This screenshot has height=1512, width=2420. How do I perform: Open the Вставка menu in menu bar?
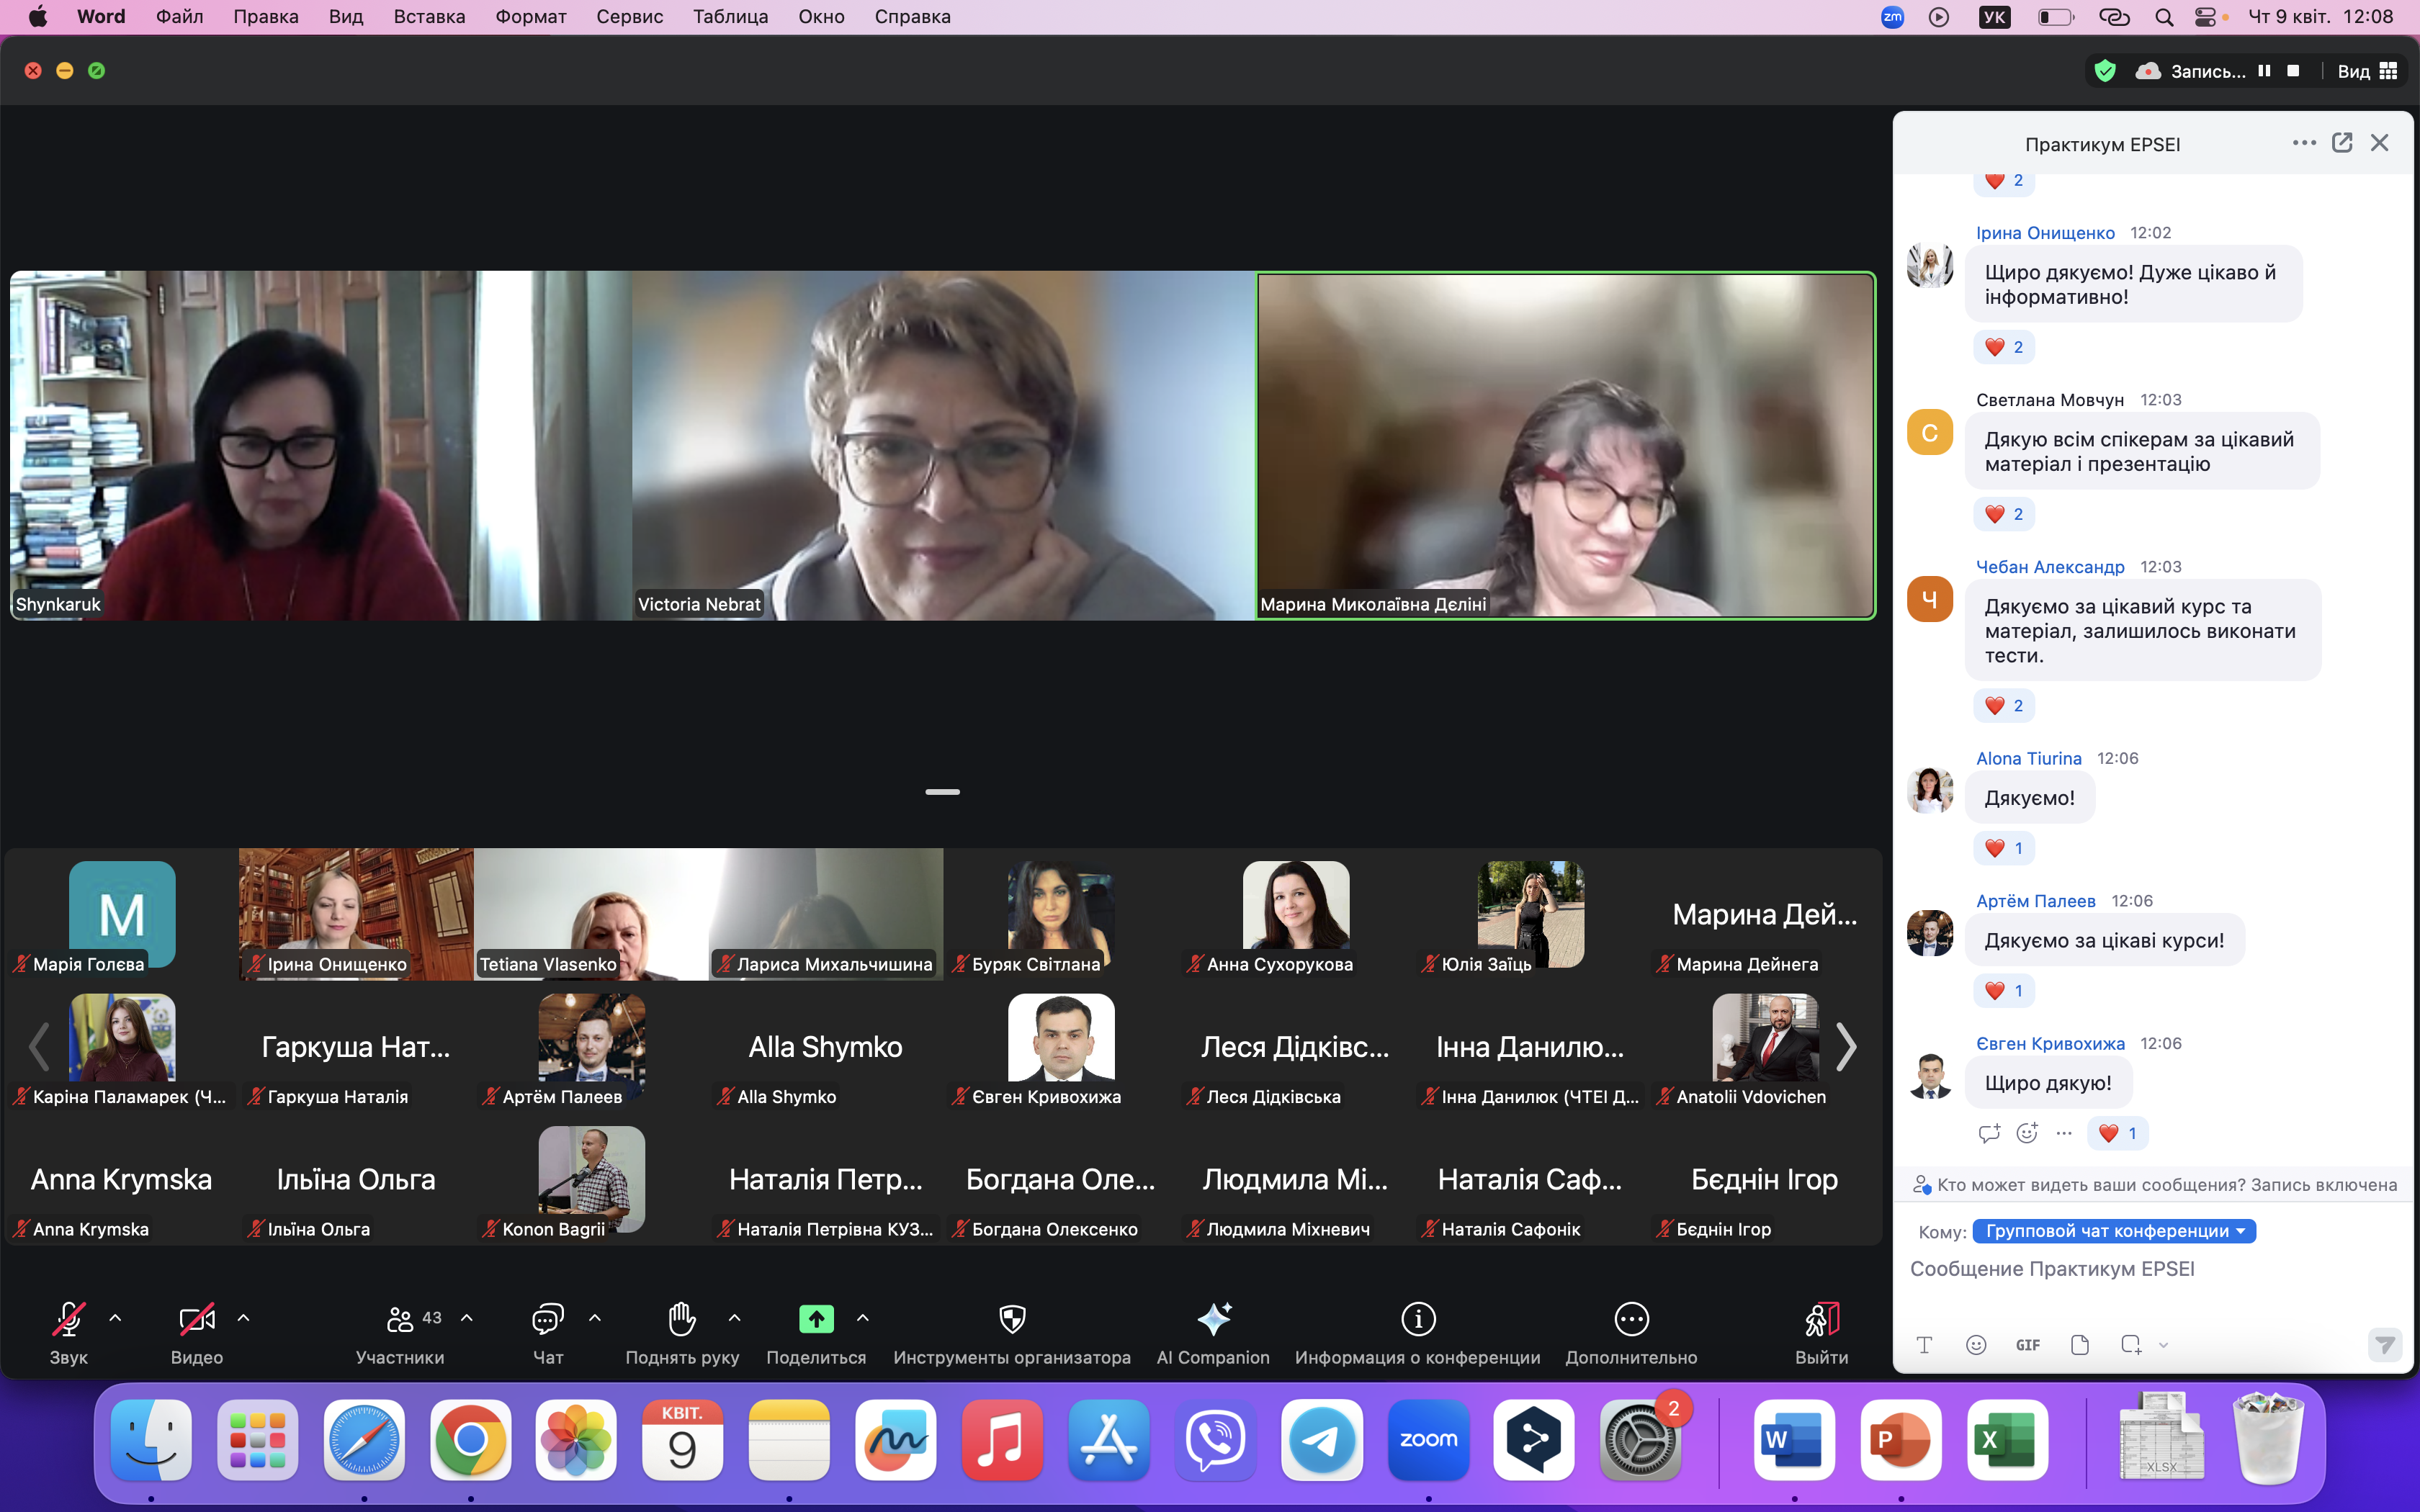(429, 17)
